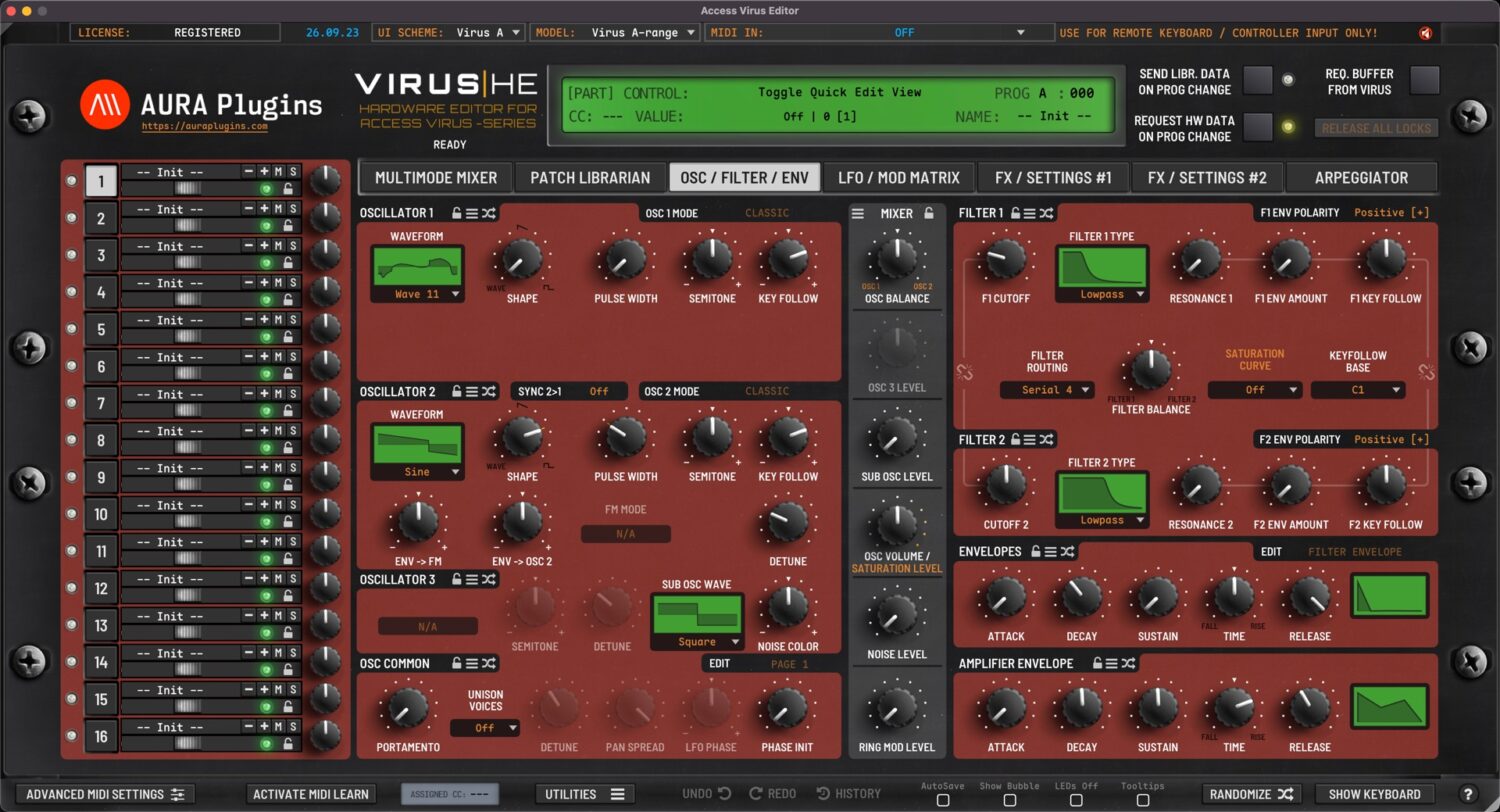1500x812 pixels.
Task: Randomize Envelopes with shuffle icon
Action: (1068, 551)
